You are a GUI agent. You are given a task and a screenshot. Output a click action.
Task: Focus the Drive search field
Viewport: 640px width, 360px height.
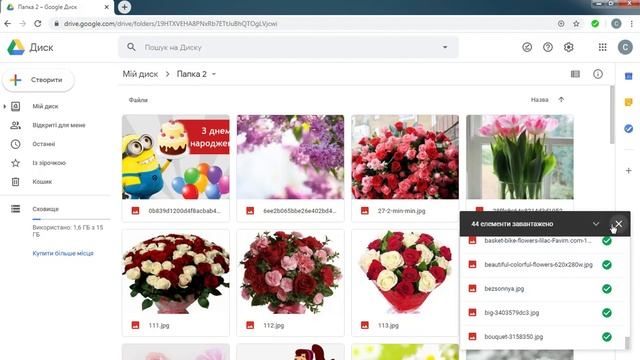click(x=288, y=47)
